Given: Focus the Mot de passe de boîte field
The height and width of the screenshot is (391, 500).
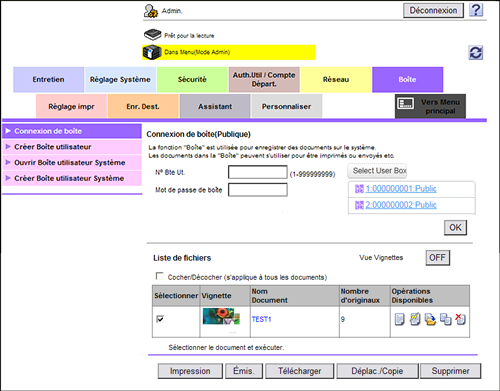Looking at the screenshot, I should (258, 190).
